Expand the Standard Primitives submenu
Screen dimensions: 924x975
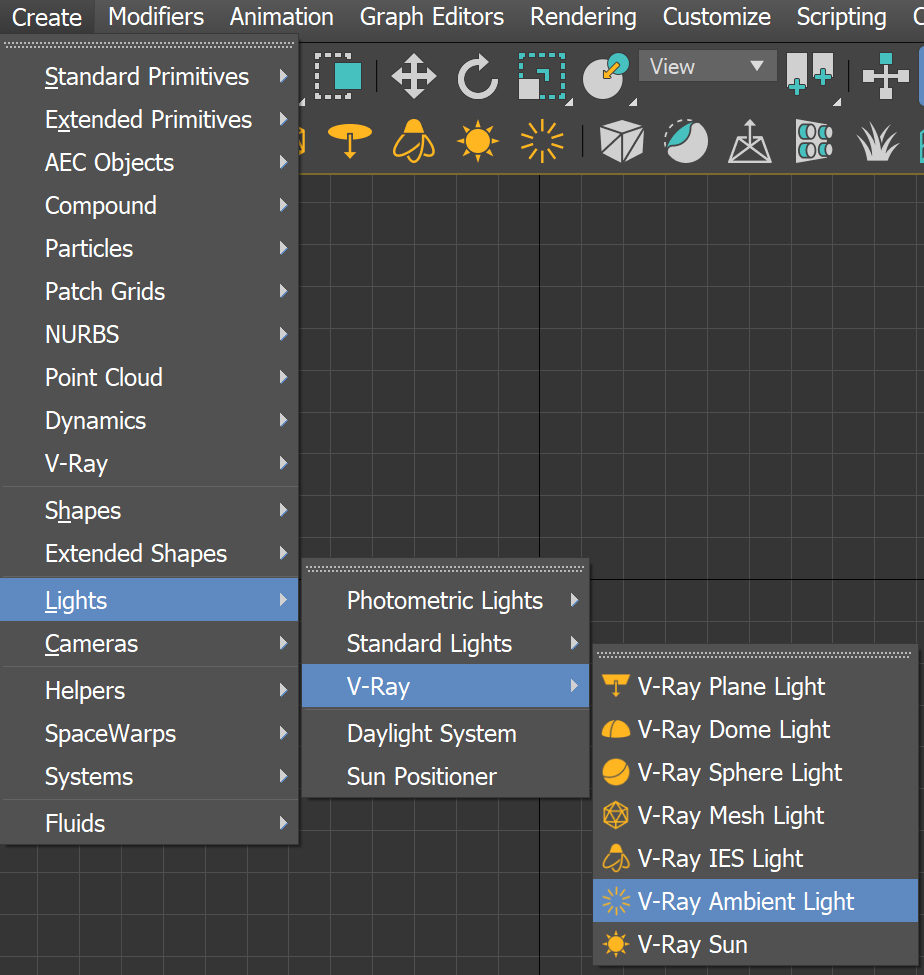tap(146, 76)
